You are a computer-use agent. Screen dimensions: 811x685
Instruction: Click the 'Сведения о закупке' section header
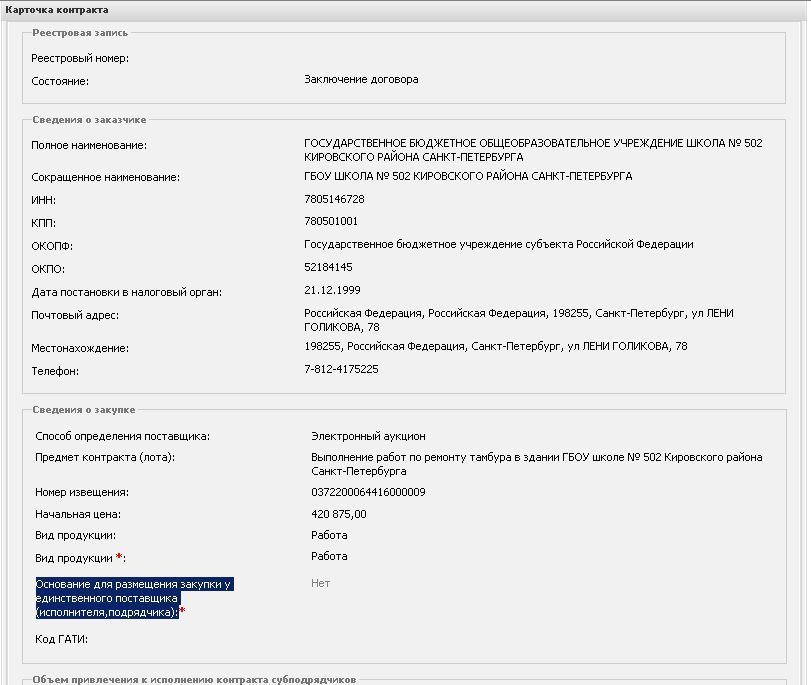(x=83, y=410)
